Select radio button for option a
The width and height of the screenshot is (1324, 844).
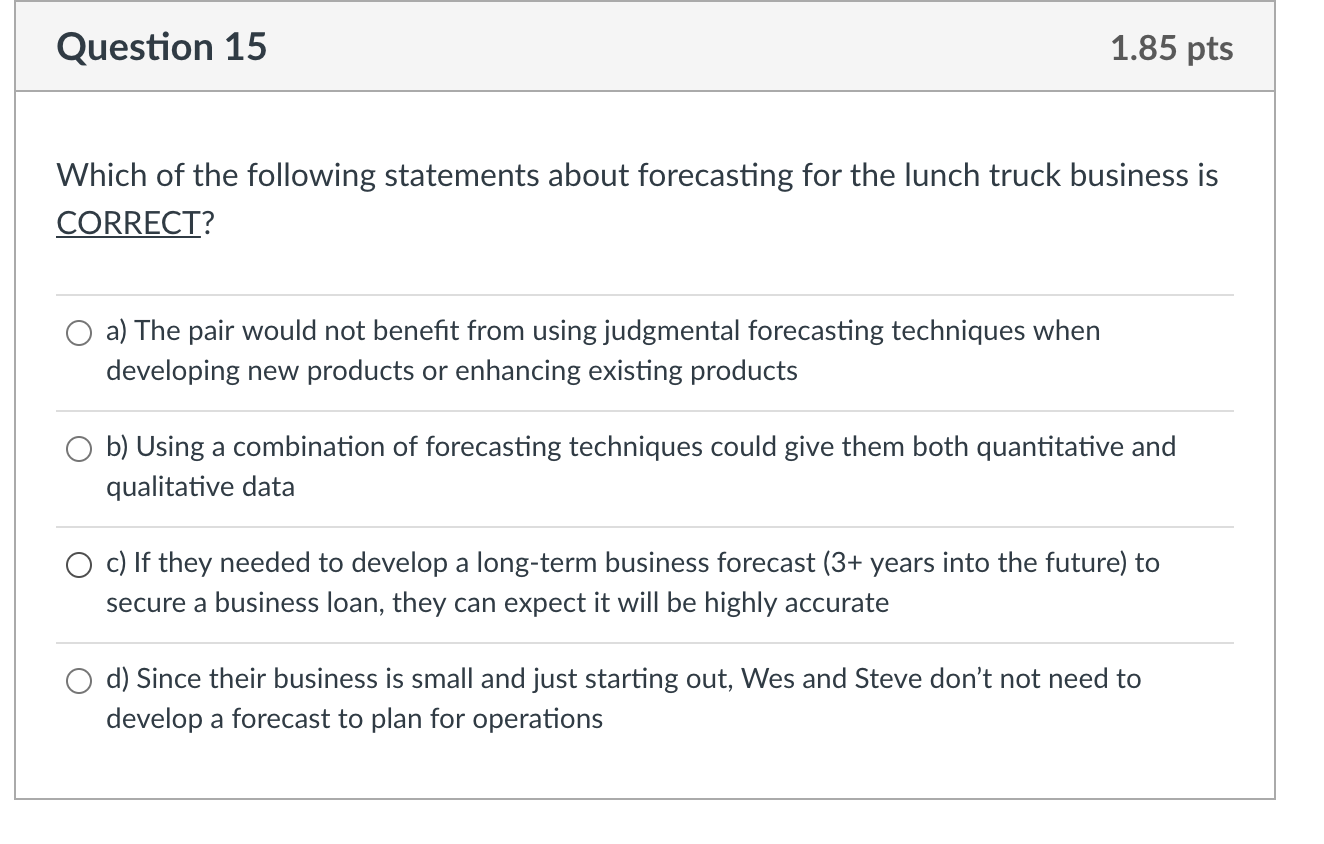pyautogui.click(x=78, y=332)
